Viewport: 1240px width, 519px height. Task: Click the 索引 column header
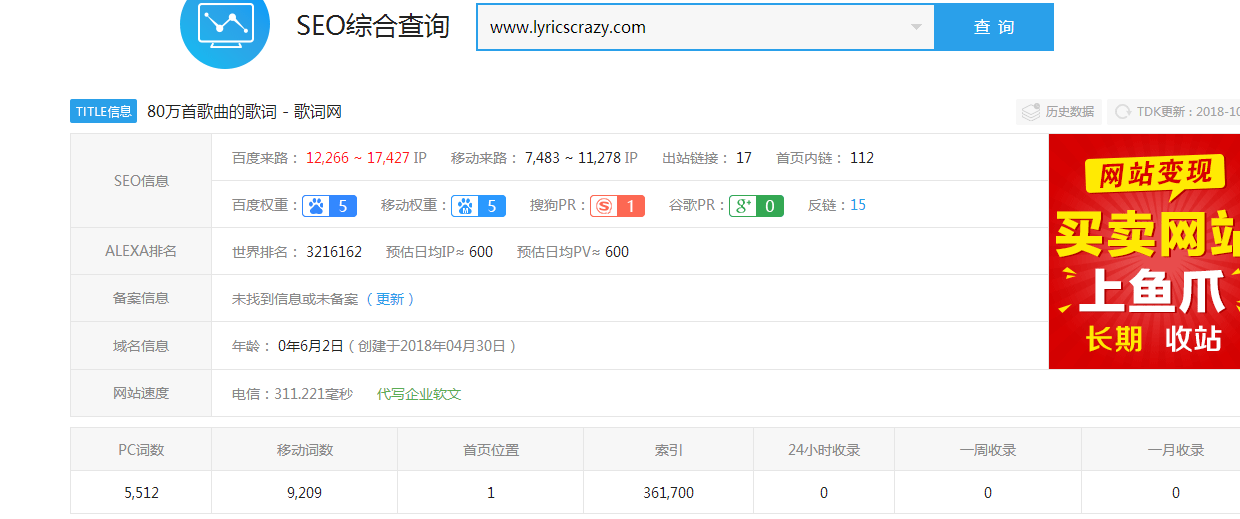coord(669,450)
